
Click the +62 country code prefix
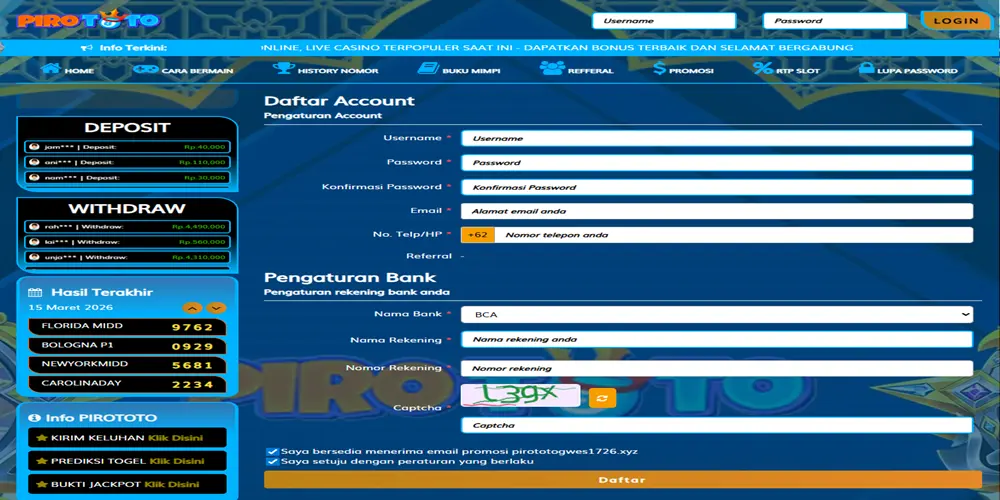[478, 235]
